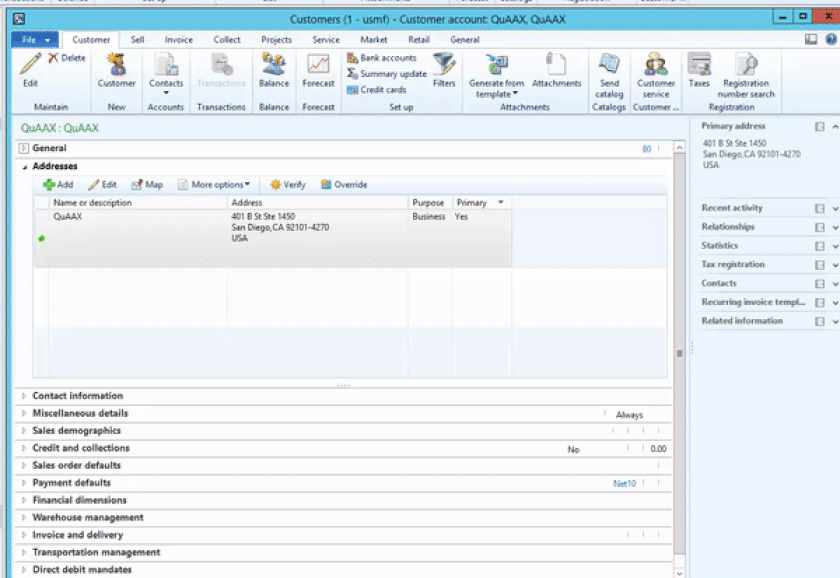Viewport: 840px width, 578px height.
Task: Open the help icon in the top right
Action: click(x=831, y=39)
